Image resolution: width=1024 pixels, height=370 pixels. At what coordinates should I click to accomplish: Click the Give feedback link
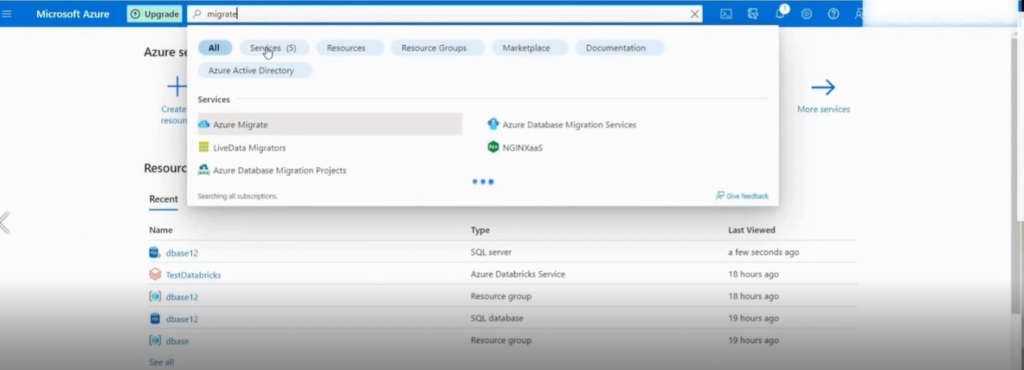click(742, 196)
